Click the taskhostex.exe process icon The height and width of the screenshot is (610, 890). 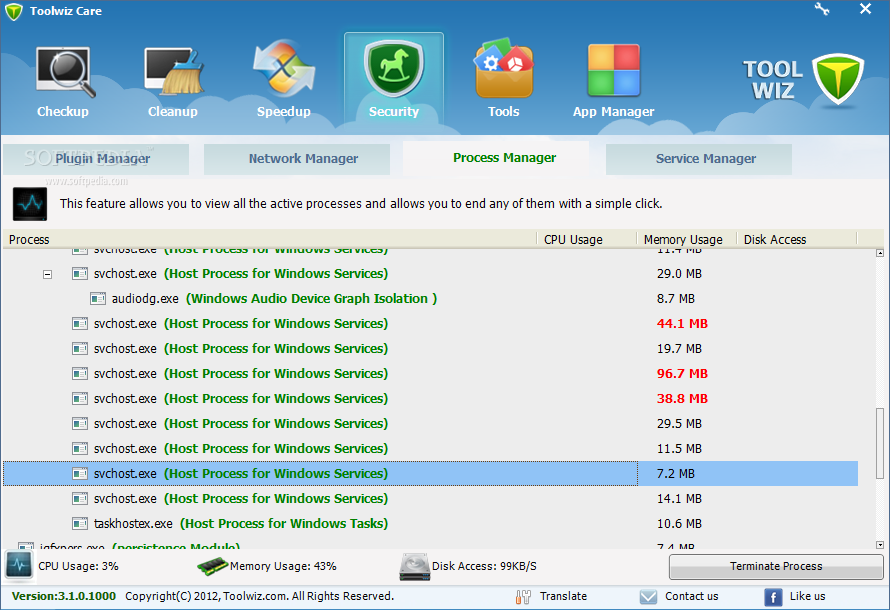[x=80, y=523]
